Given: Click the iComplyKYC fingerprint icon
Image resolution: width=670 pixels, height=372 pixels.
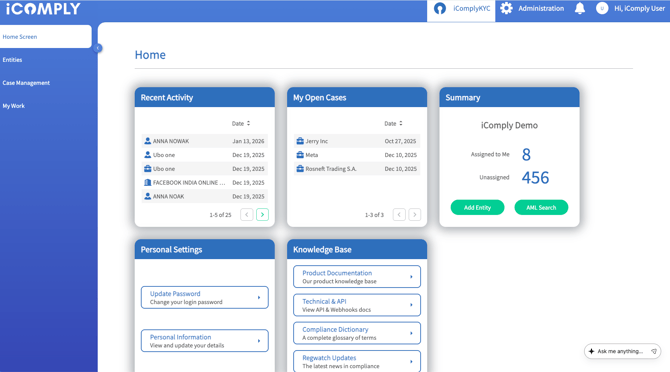Looking at the screenshot, I should pyautogui.click(x=440, y=9).
